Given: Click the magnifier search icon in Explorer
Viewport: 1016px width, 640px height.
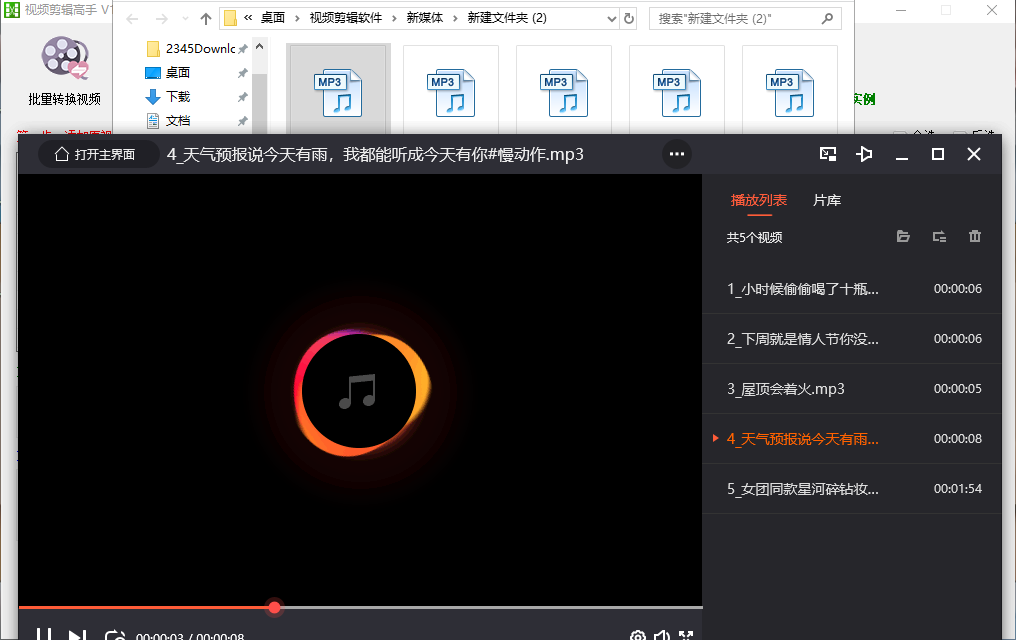Looking at the screenshot, I should coord(827,19).
